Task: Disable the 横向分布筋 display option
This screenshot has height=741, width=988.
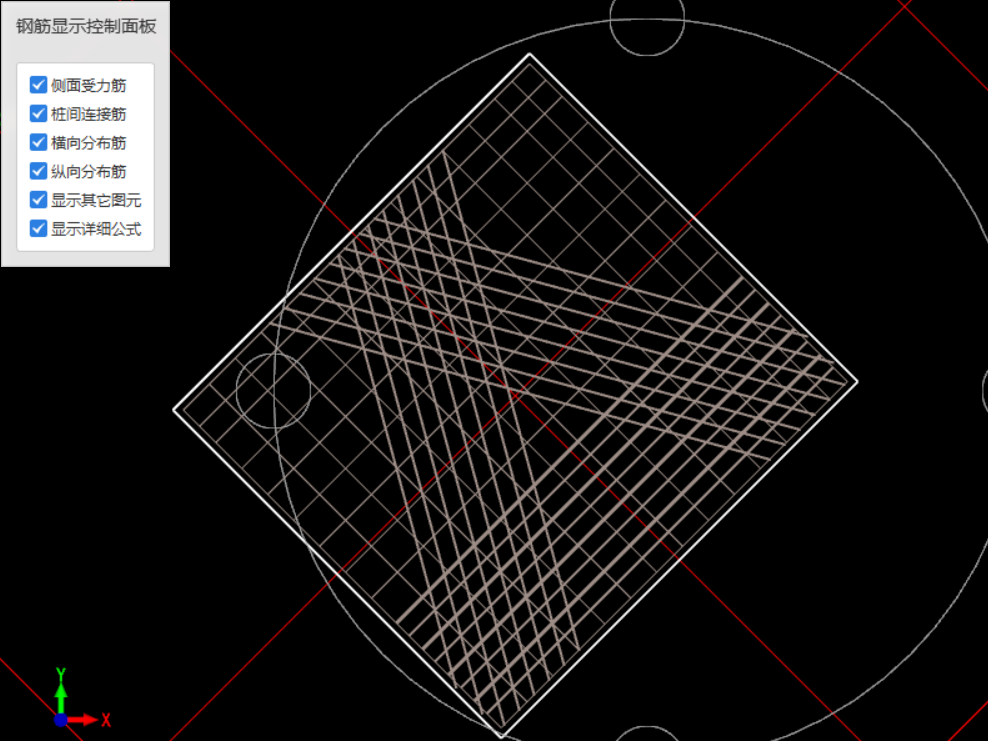Action: pyautogui.click(x=38, y=142)
